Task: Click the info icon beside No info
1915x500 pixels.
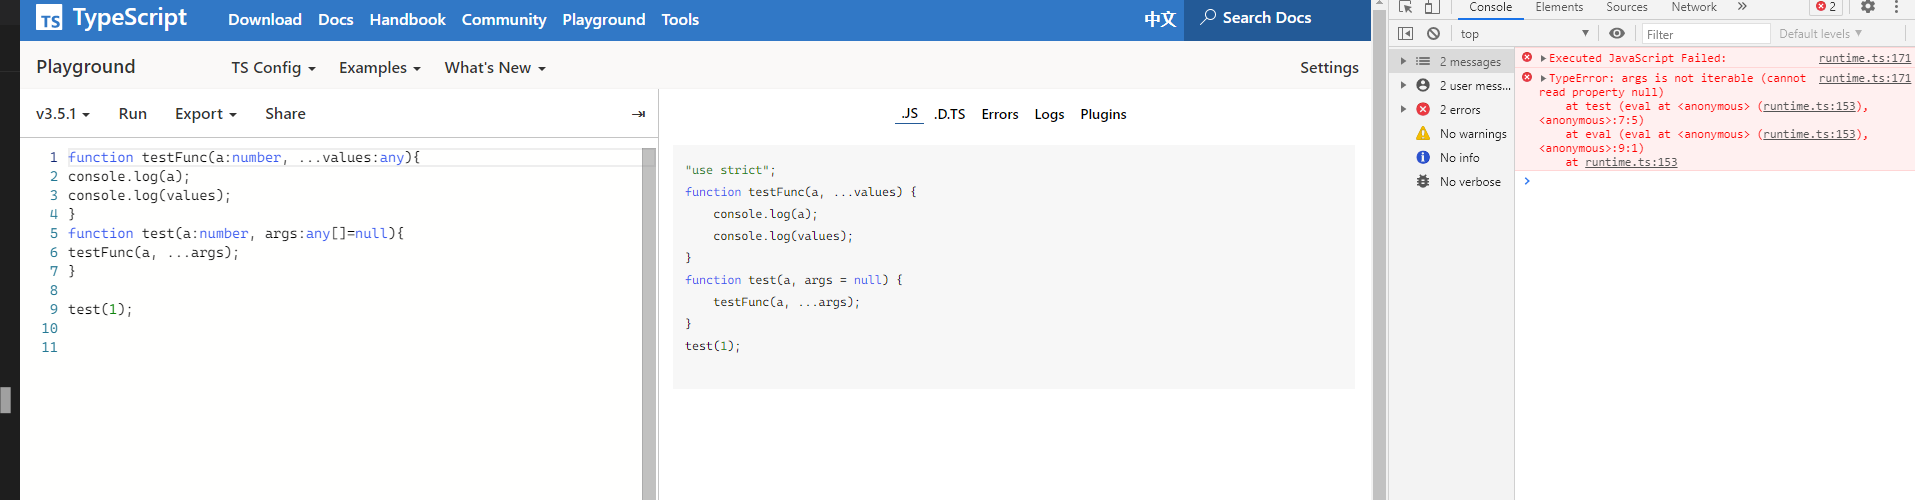Action: 1423,157
